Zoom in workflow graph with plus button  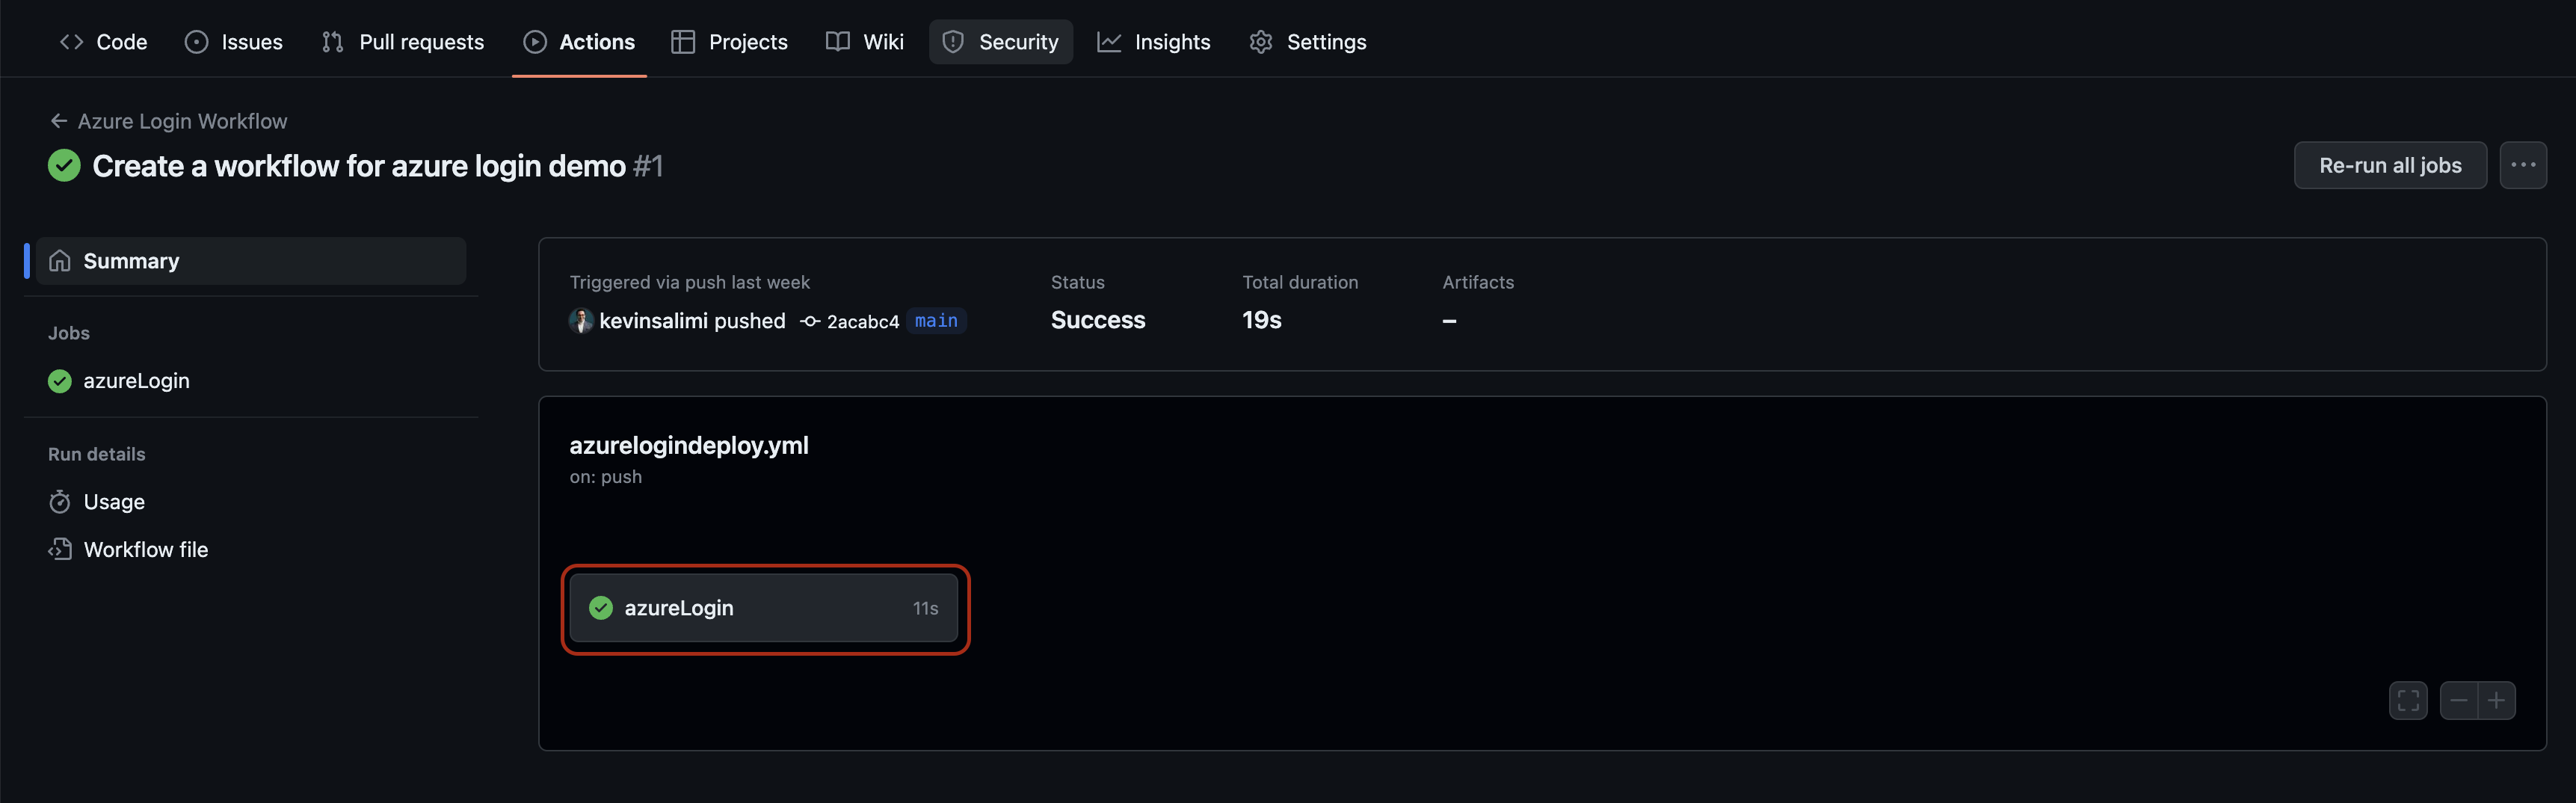(x=2497, y=701)
